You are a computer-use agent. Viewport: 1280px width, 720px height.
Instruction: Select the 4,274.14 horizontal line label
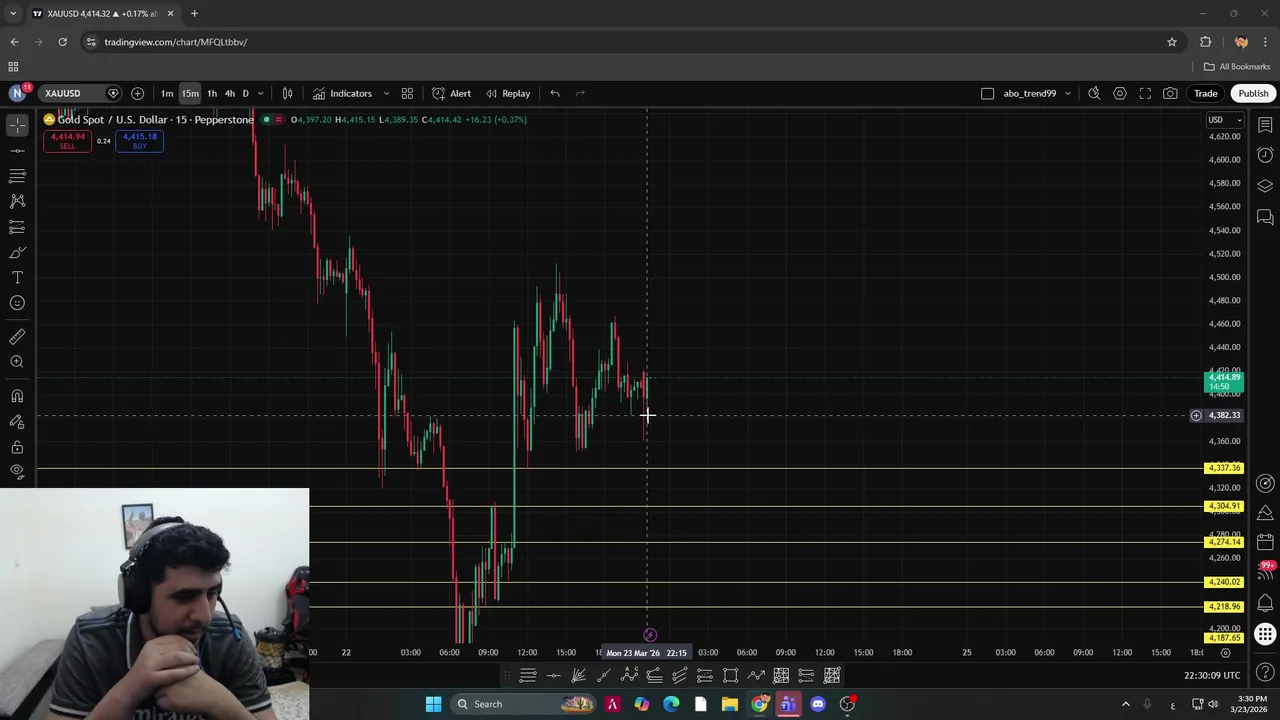[x=1224, y=542]
